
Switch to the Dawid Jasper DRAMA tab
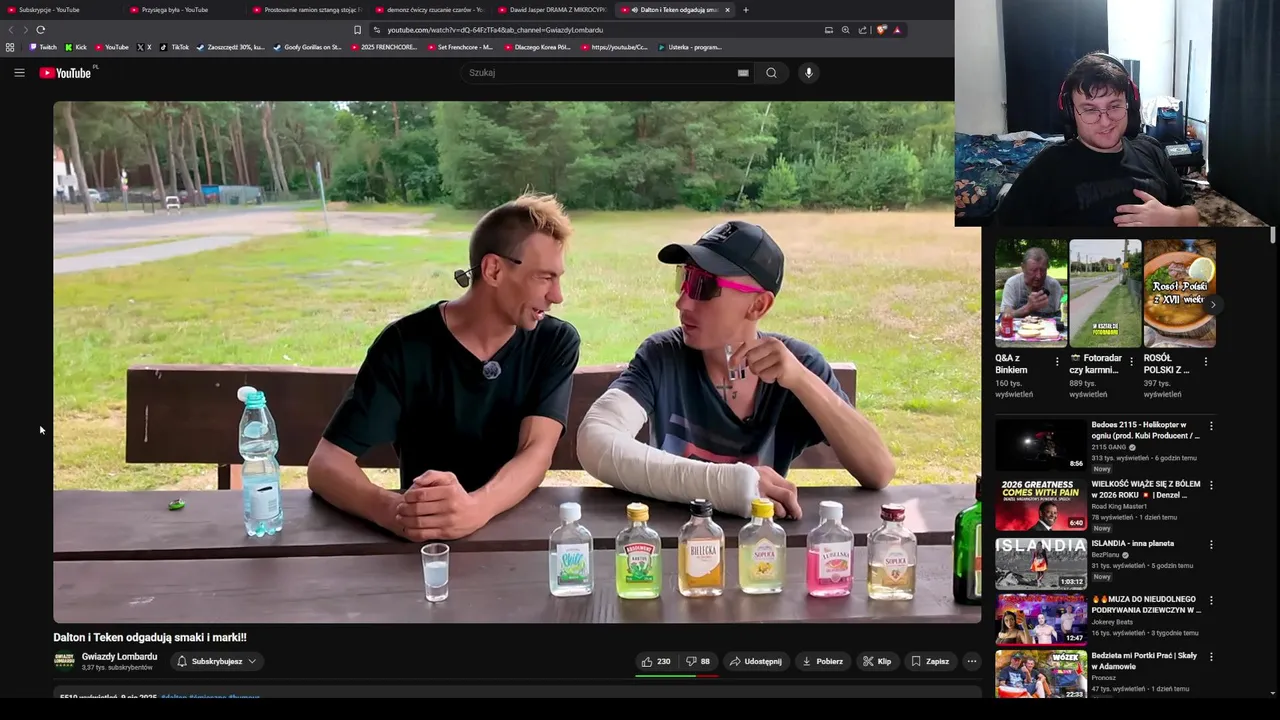(x=553, y=10)
